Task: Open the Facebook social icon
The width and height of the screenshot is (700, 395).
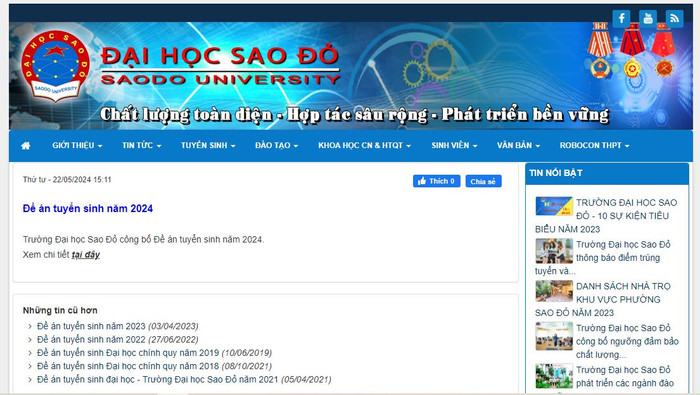Action: tap(621, 19)
